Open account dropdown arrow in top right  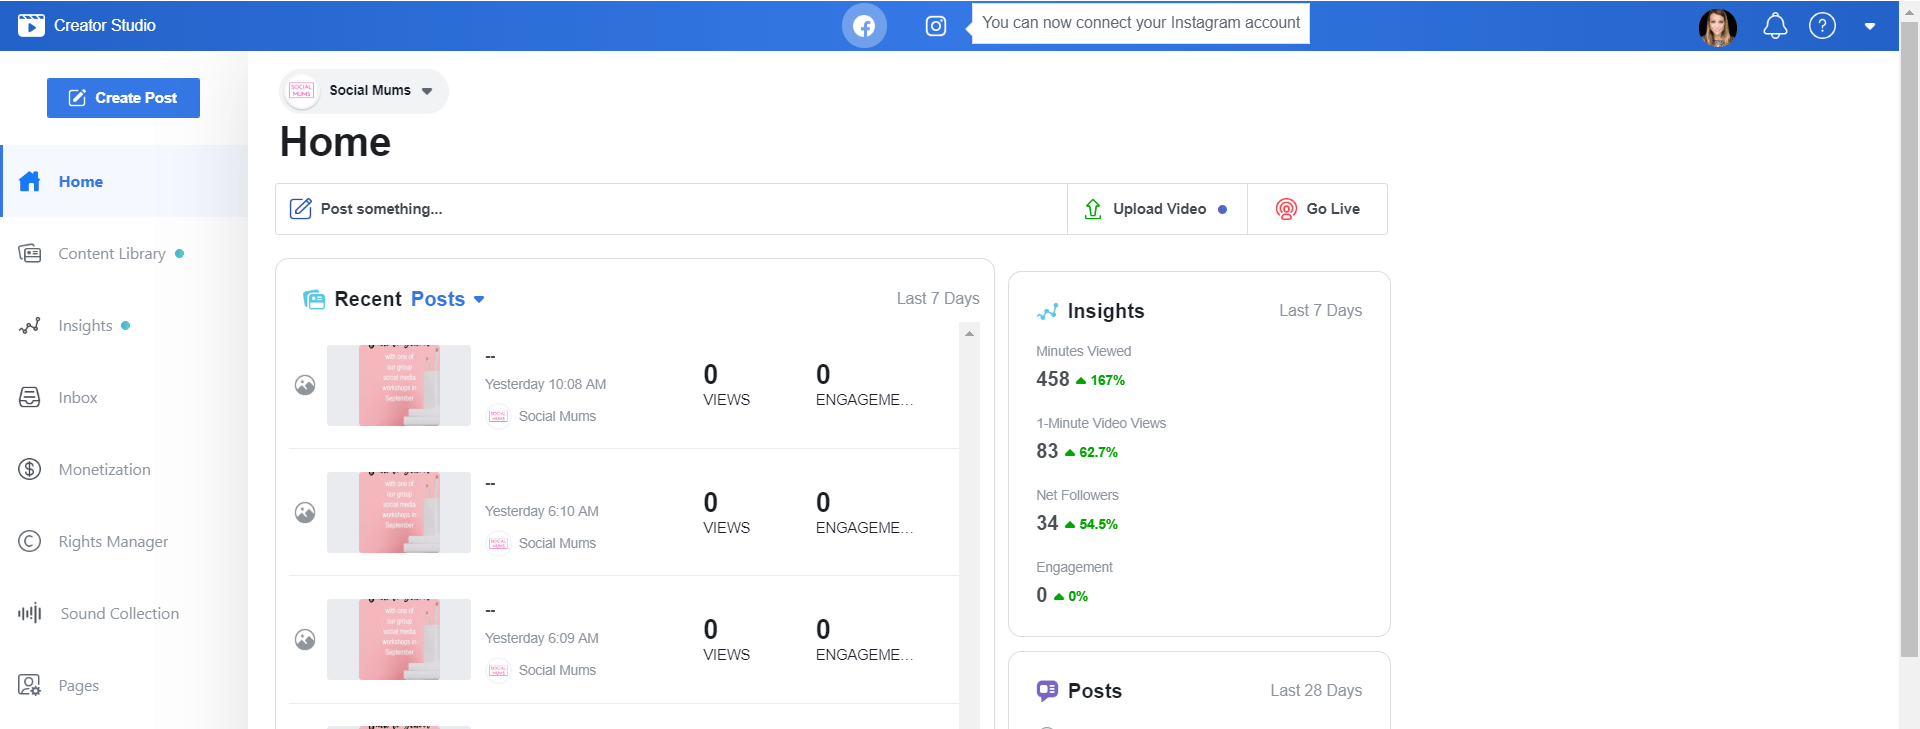(x=1869, y=27)
